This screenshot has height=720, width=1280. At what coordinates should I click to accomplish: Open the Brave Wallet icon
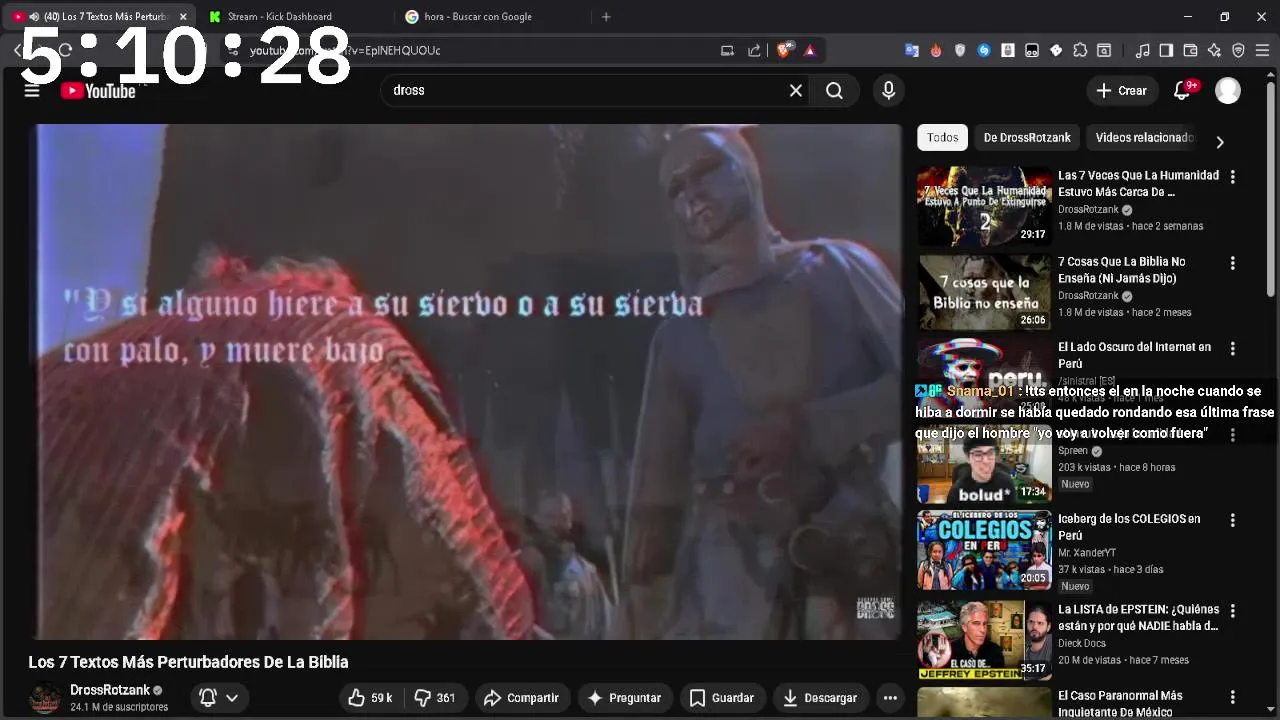click(1190, 50)
